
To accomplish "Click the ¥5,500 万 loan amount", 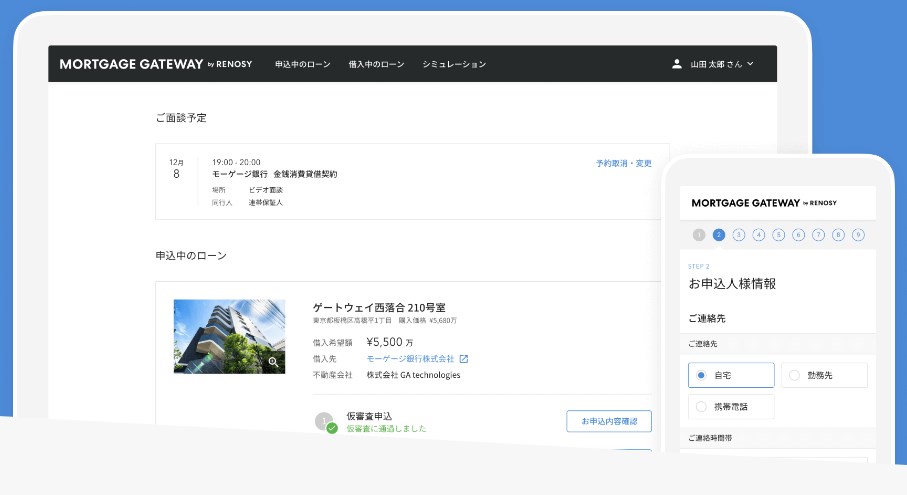I will (390, 342).
